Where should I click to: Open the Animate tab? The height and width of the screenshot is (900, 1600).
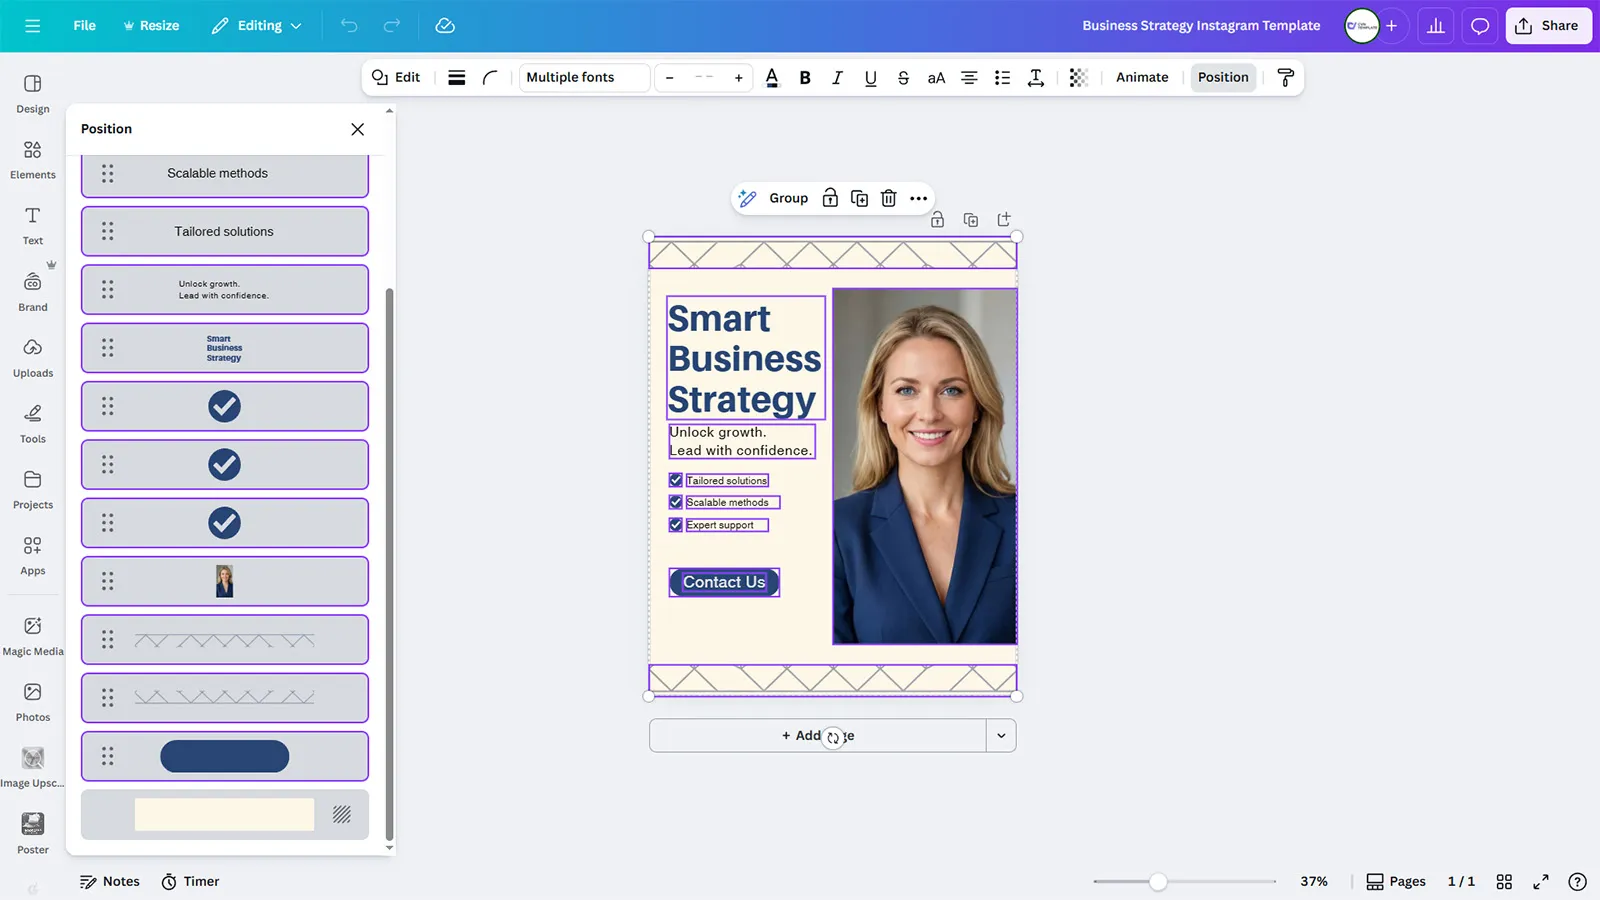click(x=1142, y=78)
